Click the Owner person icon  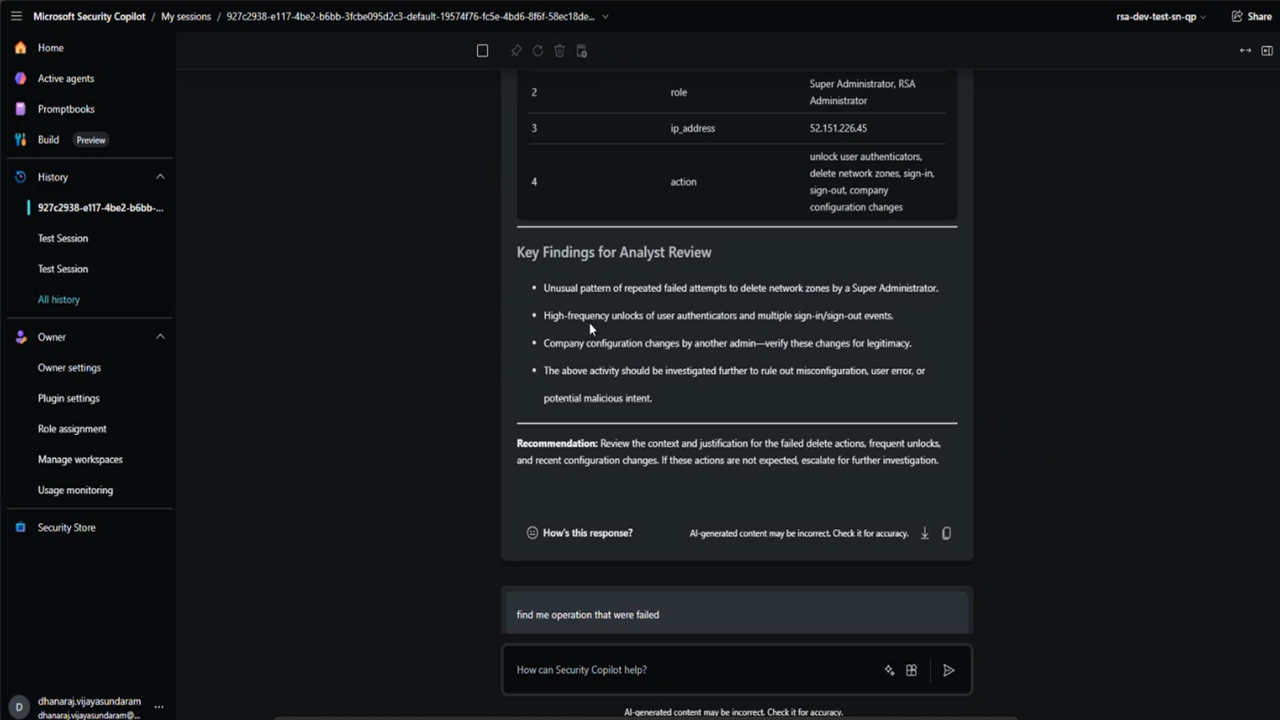[20, 337]
